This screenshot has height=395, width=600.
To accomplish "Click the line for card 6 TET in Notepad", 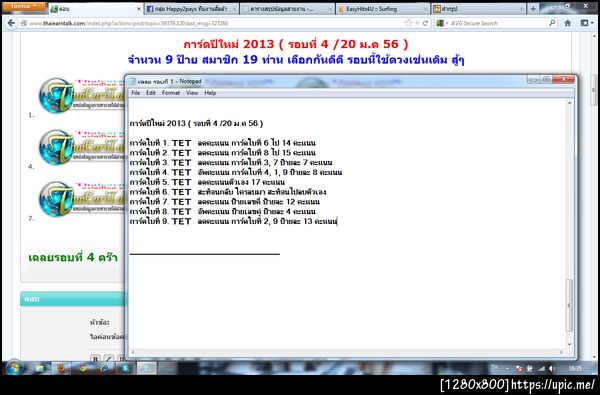I will click(x=228, y=192).
